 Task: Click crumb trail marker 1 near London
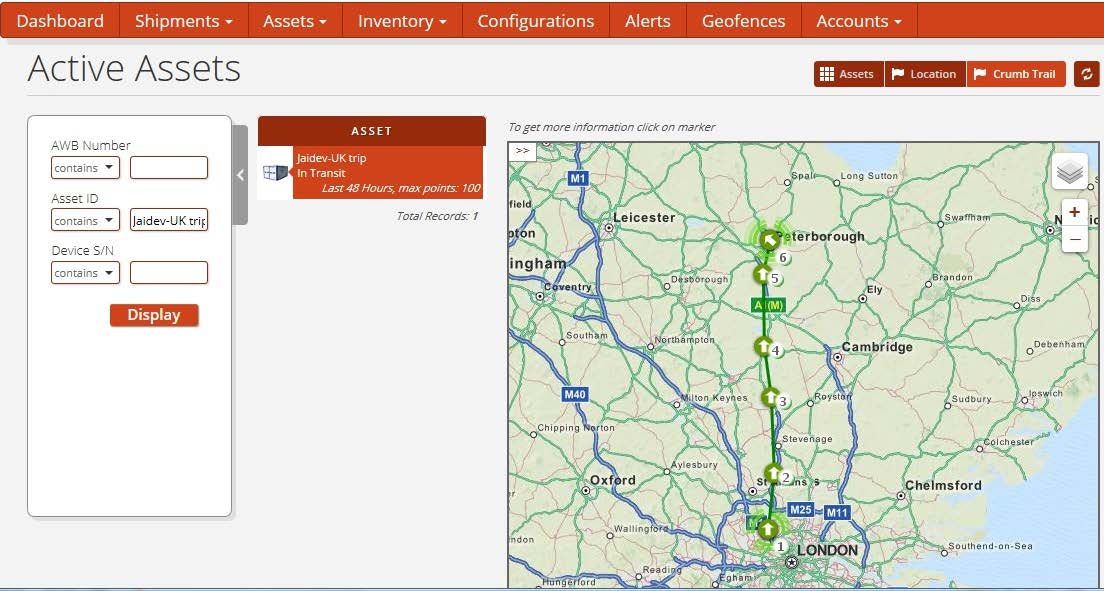767,528
